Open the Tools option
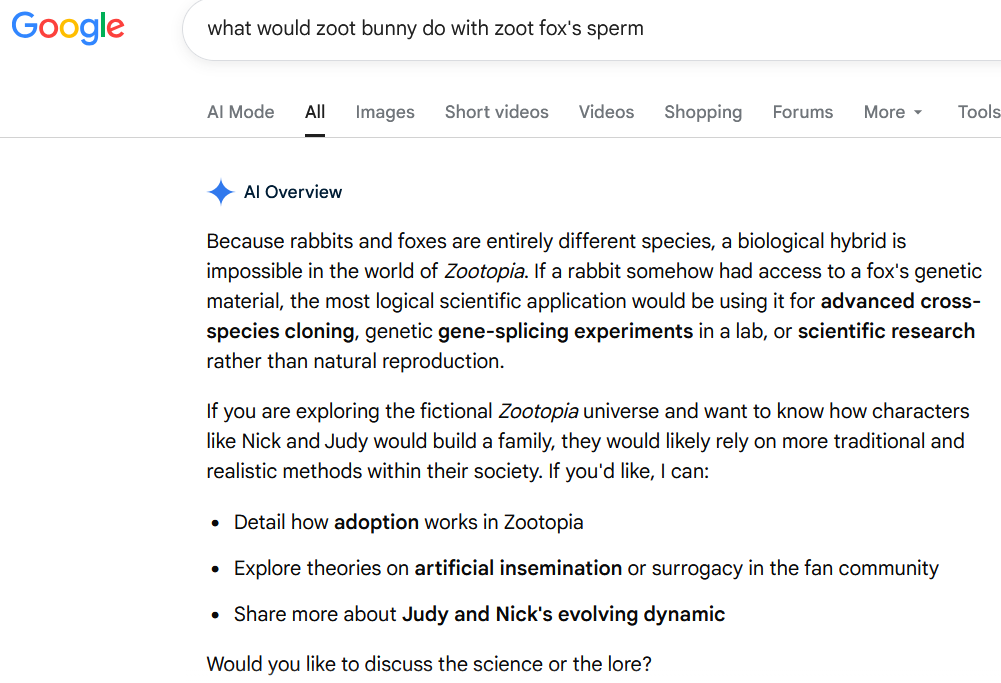This screenshot has height=683, width=1001. point(979,112)
